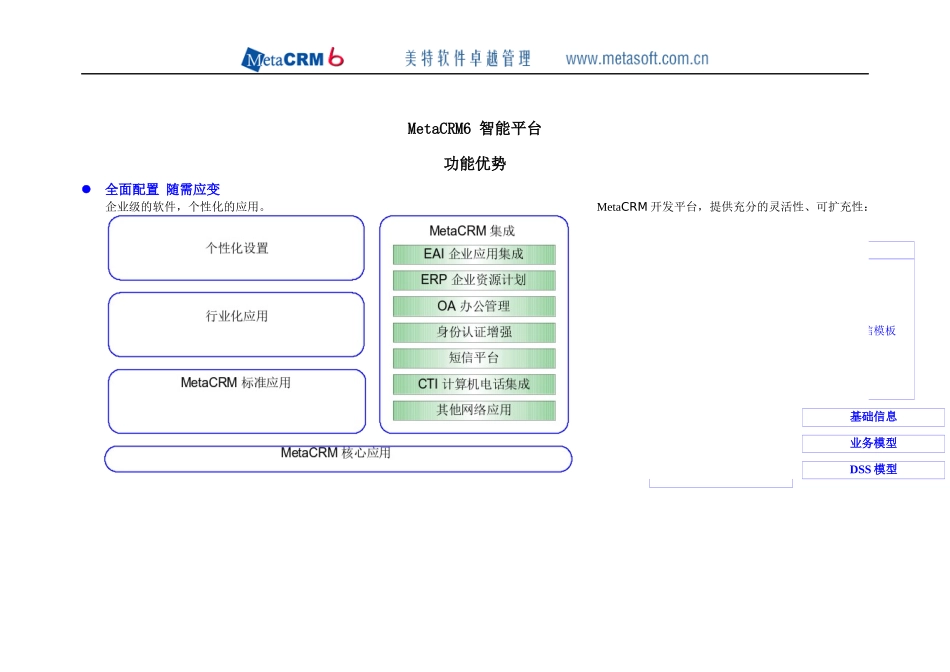This screenshot has width=950, height=672.
Task: Click the 基础信息 box
Action: pos(873,417)
